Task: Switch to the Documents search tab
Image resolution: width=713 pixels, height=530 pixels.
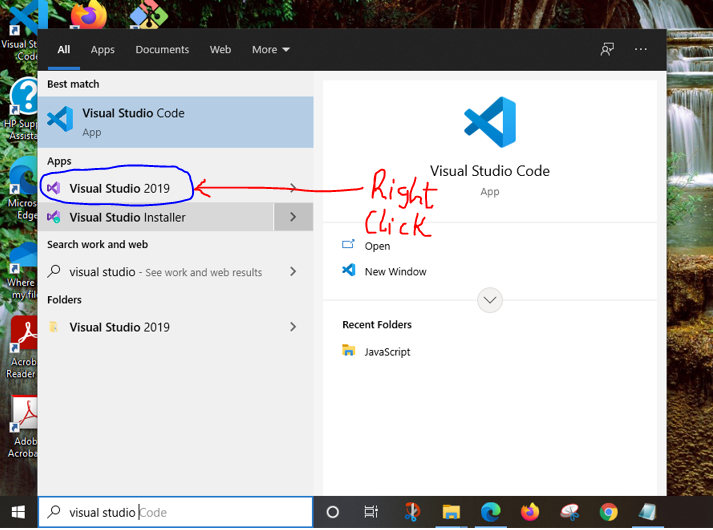Action: [x=162, y=50]
